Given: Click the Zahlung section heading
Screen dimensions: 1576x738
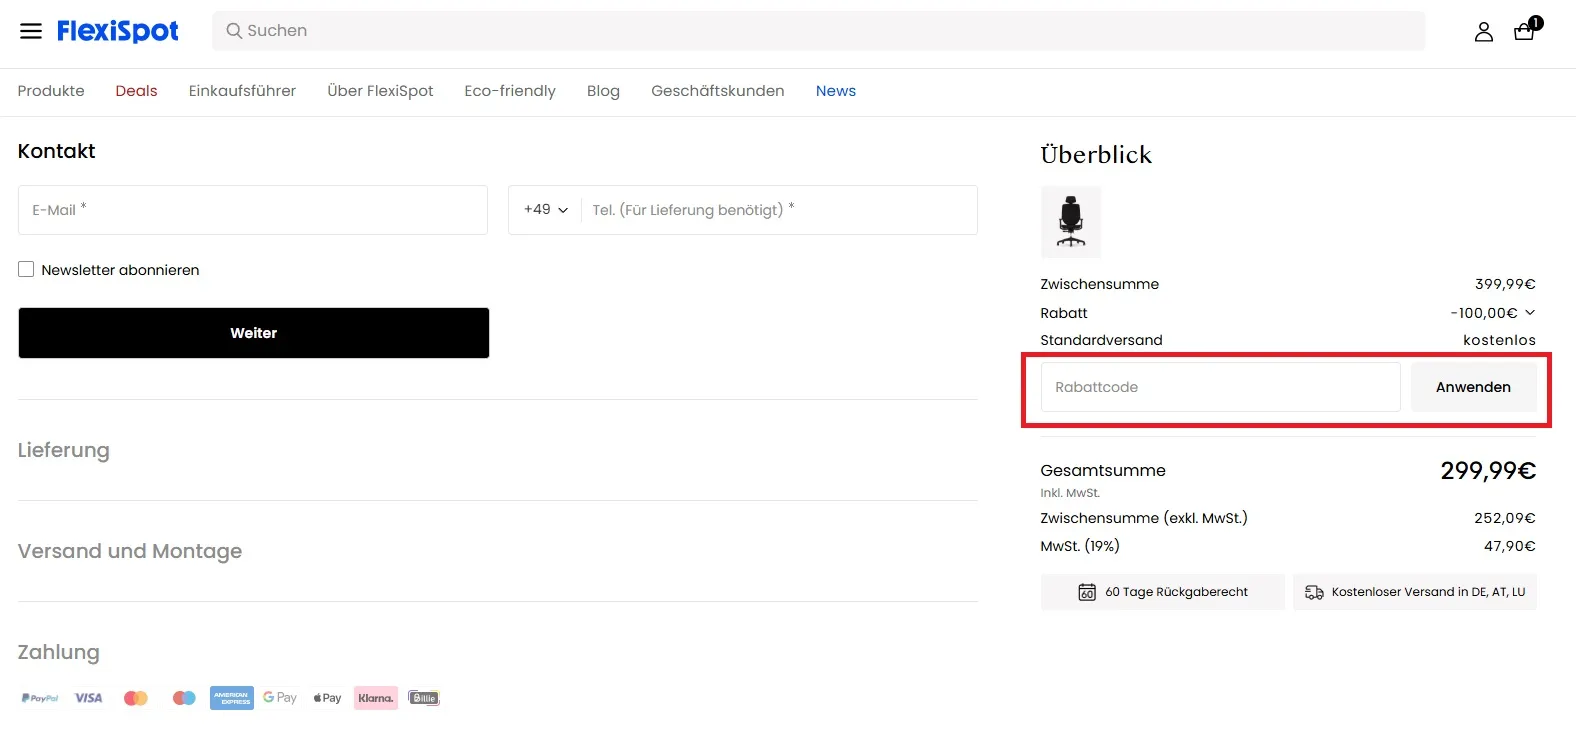Looking at the screenshot, I should (59, 652).
